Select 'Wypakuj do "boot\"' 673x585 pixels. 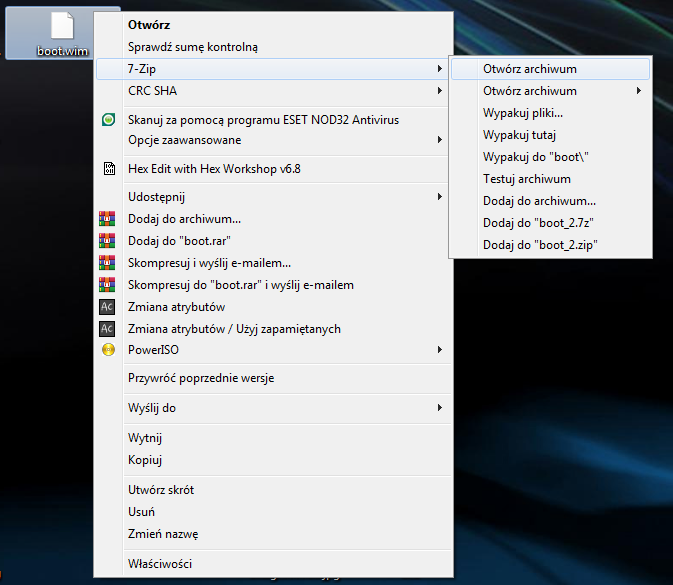coord(550,157)
